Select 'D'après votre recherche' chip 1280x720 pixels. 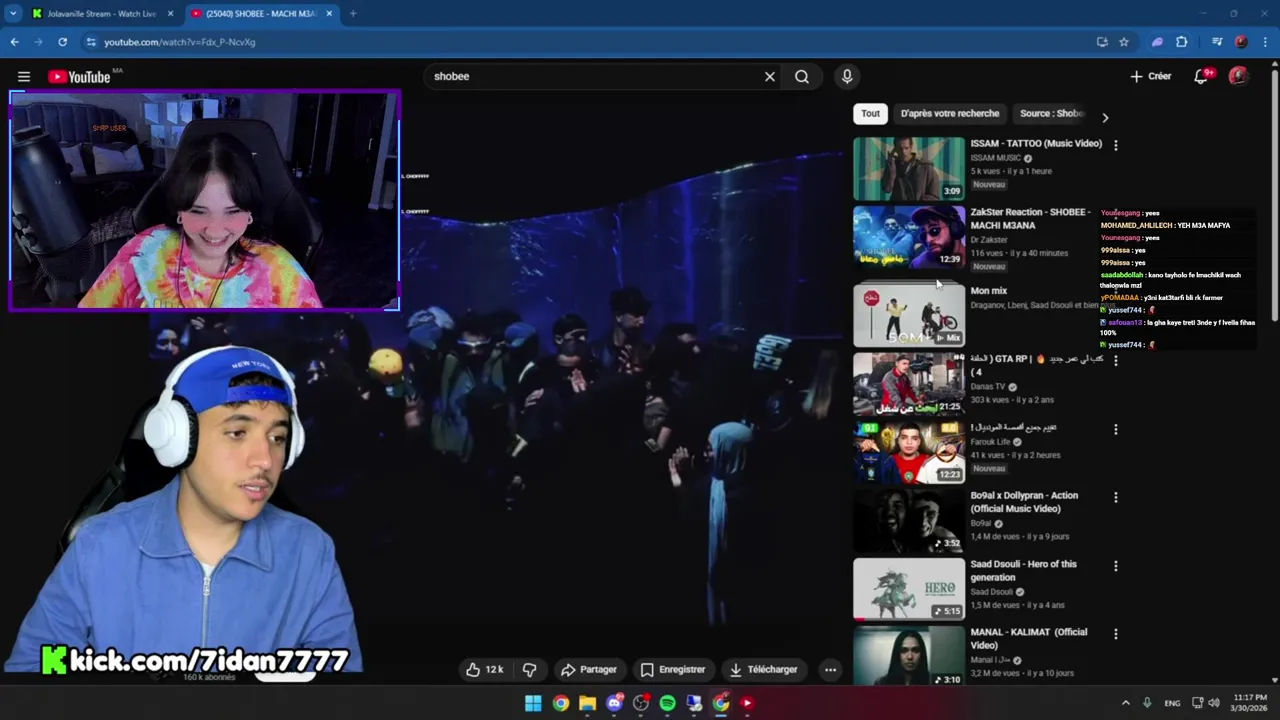click(949, 114)
